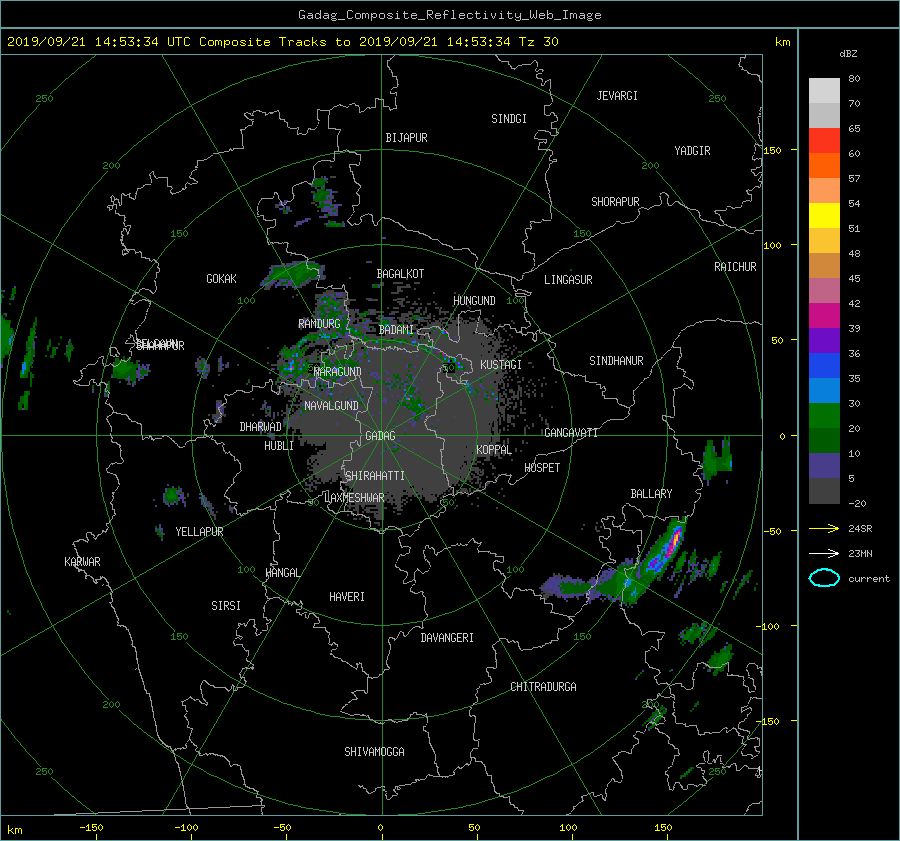Image resolution: width=900 pixels, height=841 pixels.
Task: Click the KOPPAL city label
Action: tap(494, 449)
